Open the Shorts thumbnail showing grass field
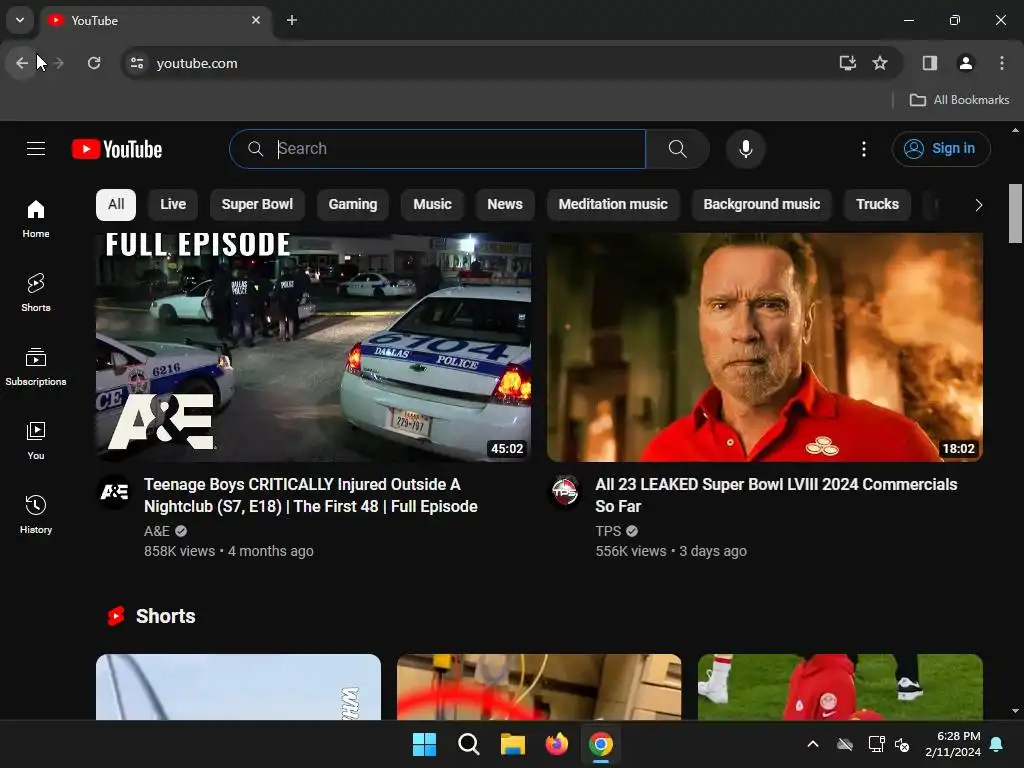Image resolution: width=1024 pixels, height=768 pixels. tap(840, 687)
